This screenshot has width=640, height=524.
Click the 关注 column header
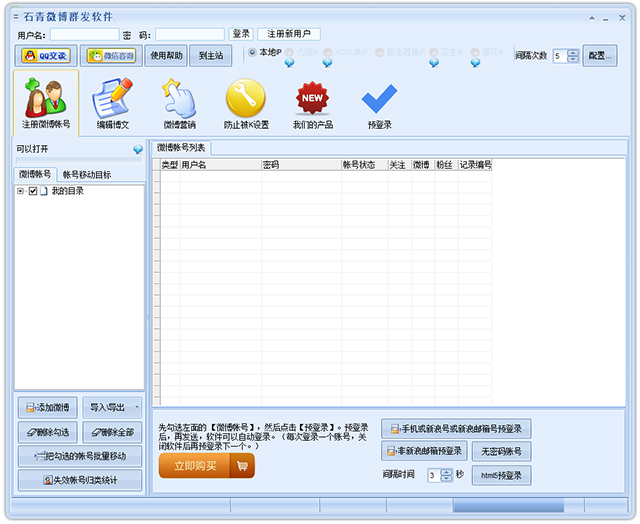pos(400,165)
